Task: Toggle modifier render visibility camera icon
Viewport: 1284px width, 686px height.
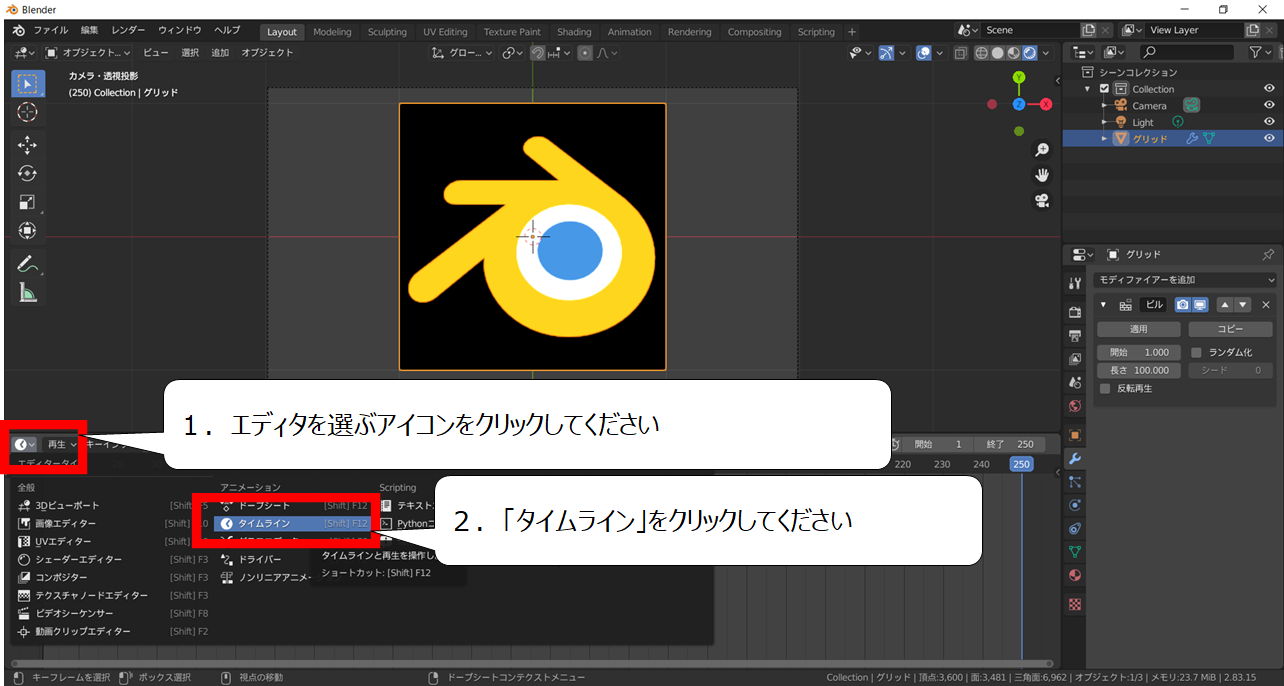Action: click(x=1182, y=305)
